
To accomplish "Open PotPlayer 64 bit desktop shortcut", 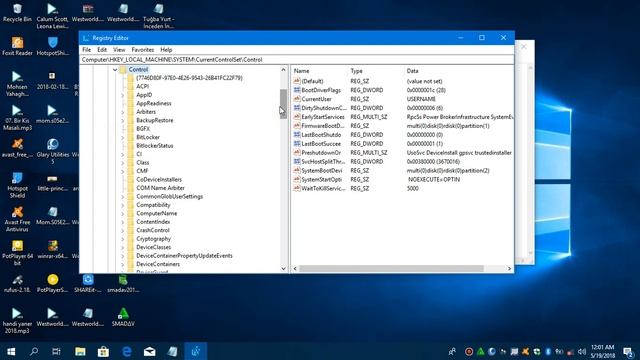I will click(17, 253).
